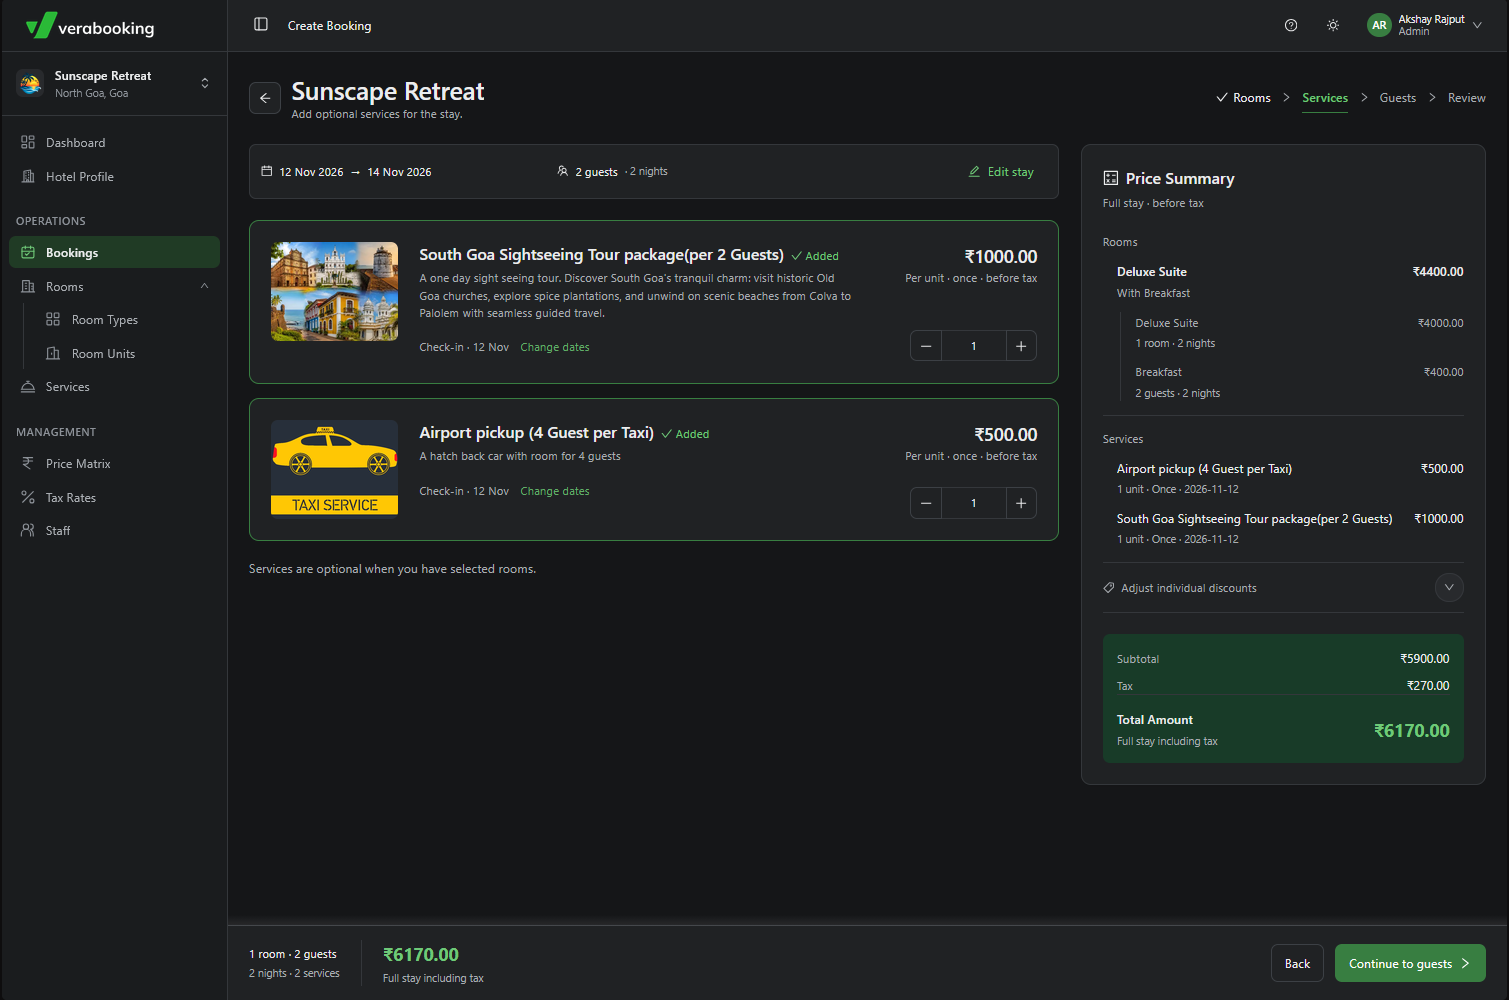Click Edit stay link

[x=1001, y=171]
